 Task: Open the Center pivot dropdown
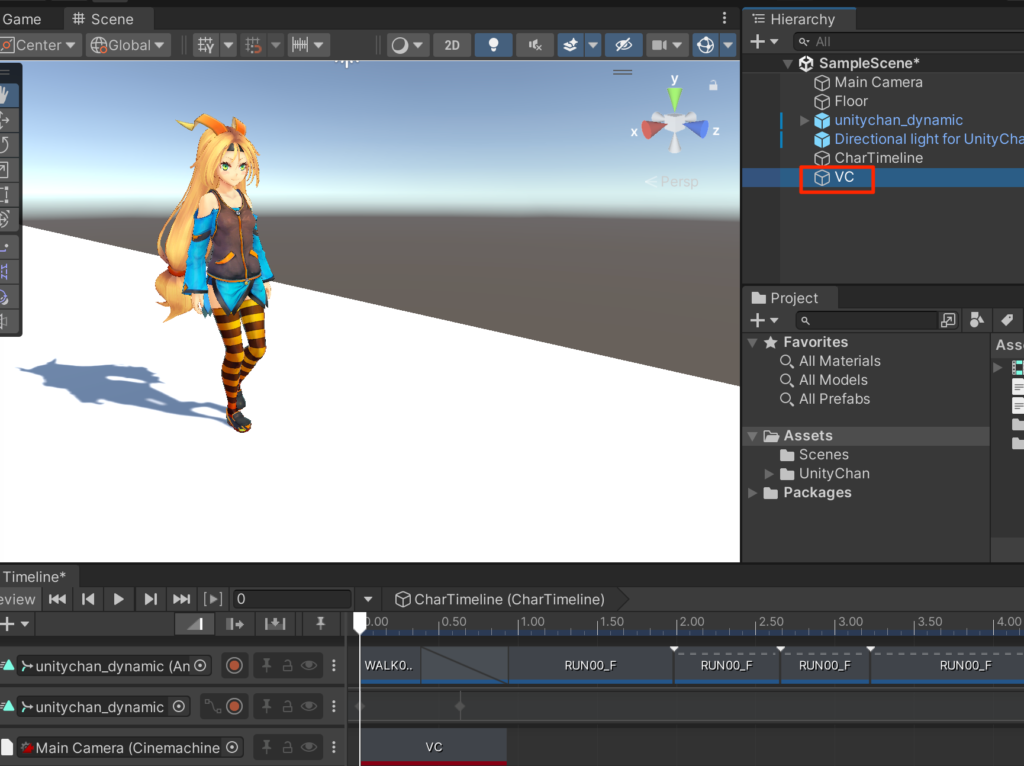click(x=39, y=45)
